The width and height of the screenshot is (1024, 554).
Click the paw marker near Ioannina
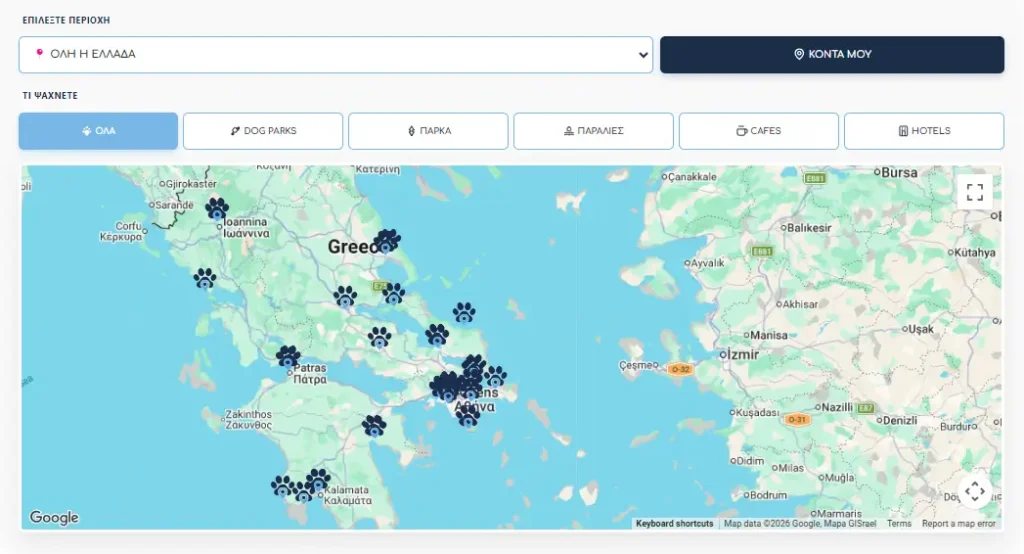[217, 209]
